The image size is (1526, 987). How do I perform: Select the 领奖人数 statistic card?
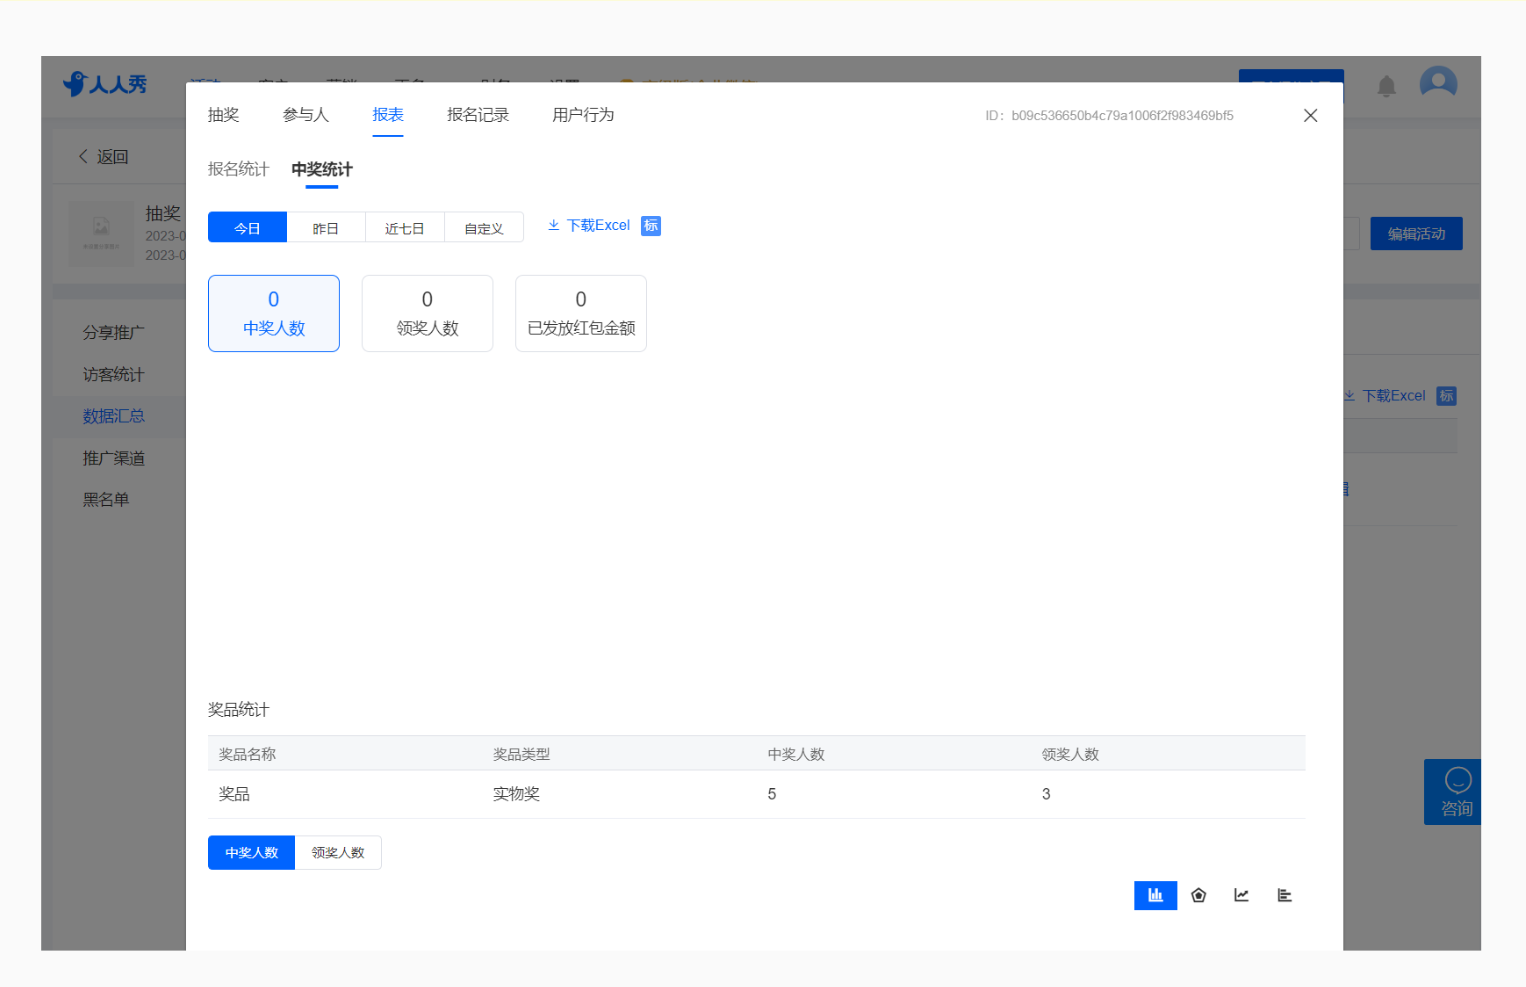(427, 314)
